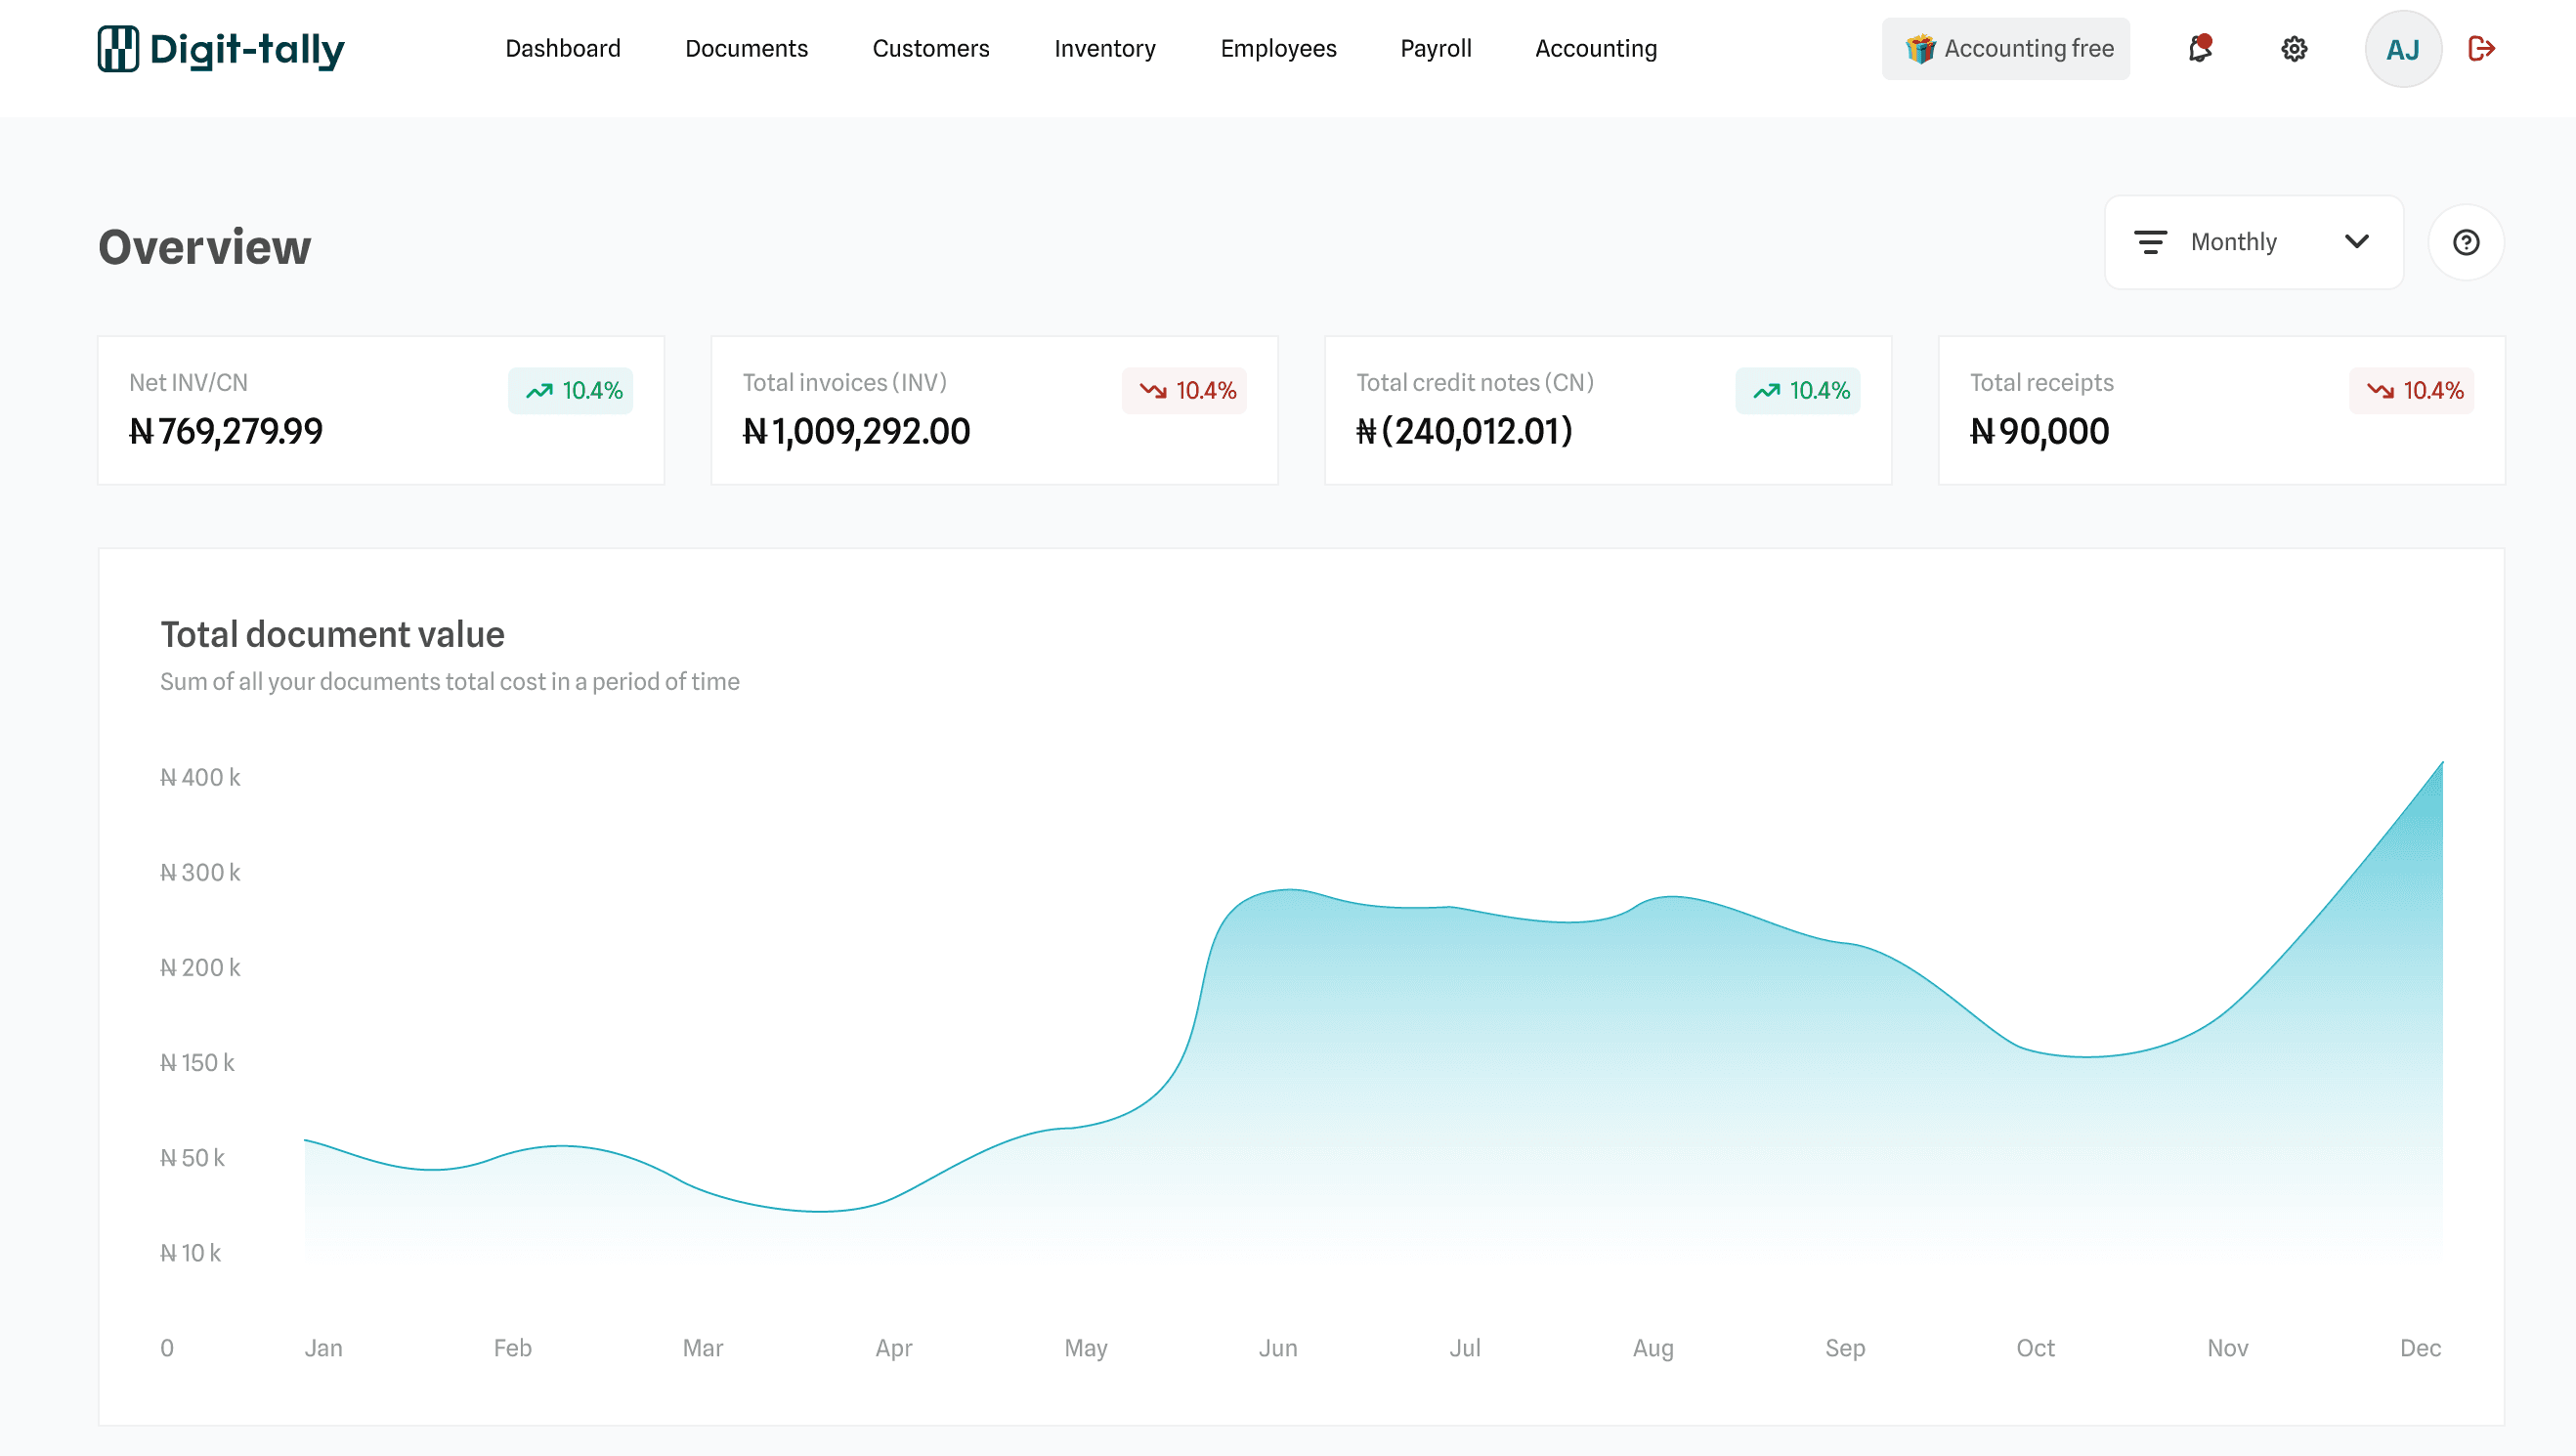Screen dimensions: 2576x1456
Task: Click the Nov month label
Action: [2227, 1347]
